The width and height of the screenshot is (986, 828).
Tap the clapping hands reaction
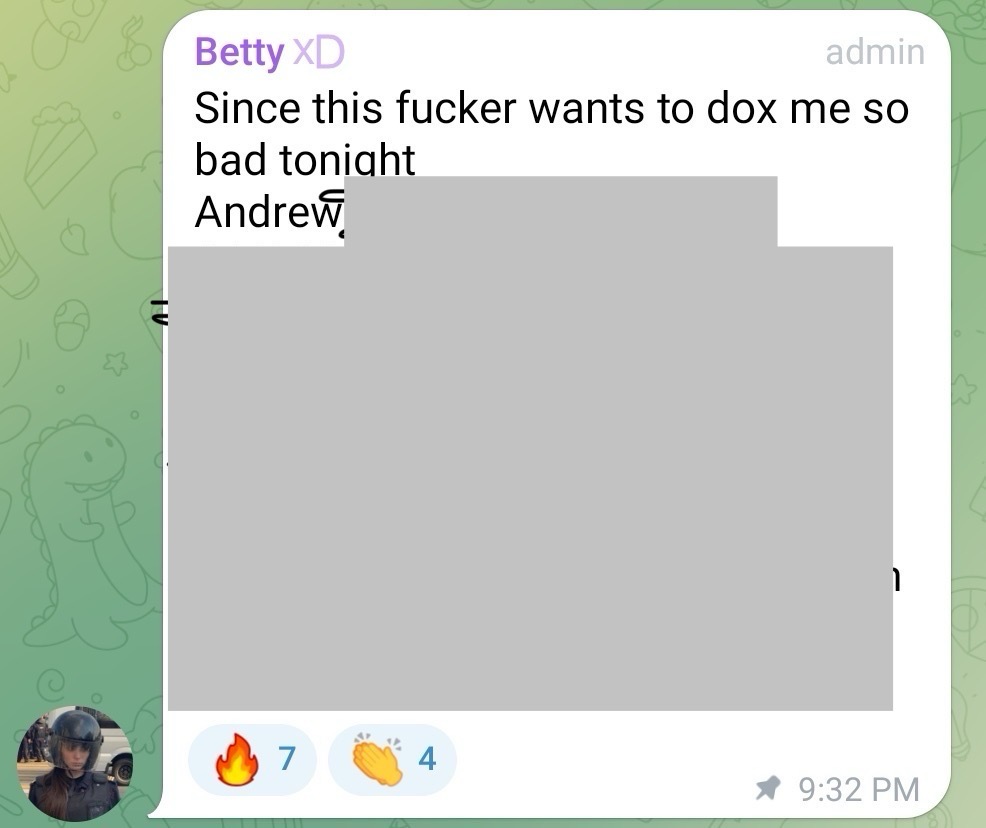tap(392, 759)
